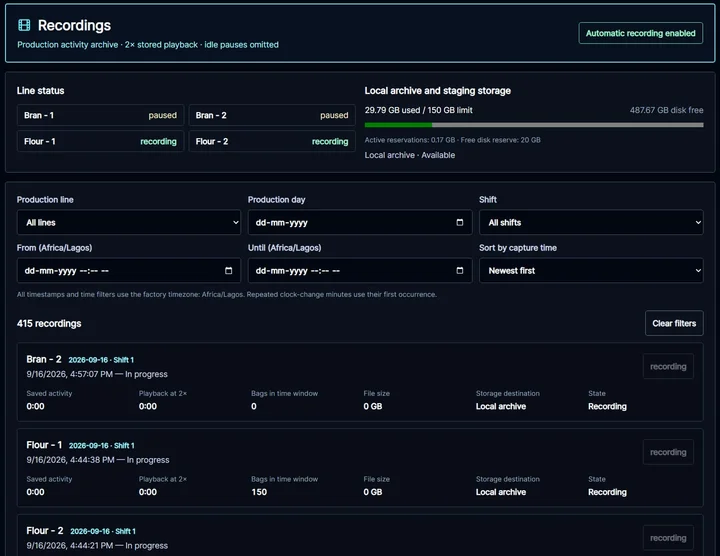Click the From (Africa/Lagos) datetime field
720x556 pixels.
tap(129, 270)
